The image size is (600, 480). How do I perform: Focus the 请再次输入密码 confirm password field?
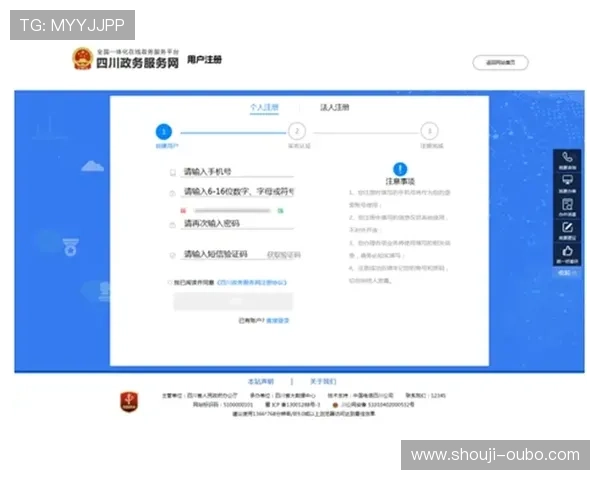tap(237, 223)
